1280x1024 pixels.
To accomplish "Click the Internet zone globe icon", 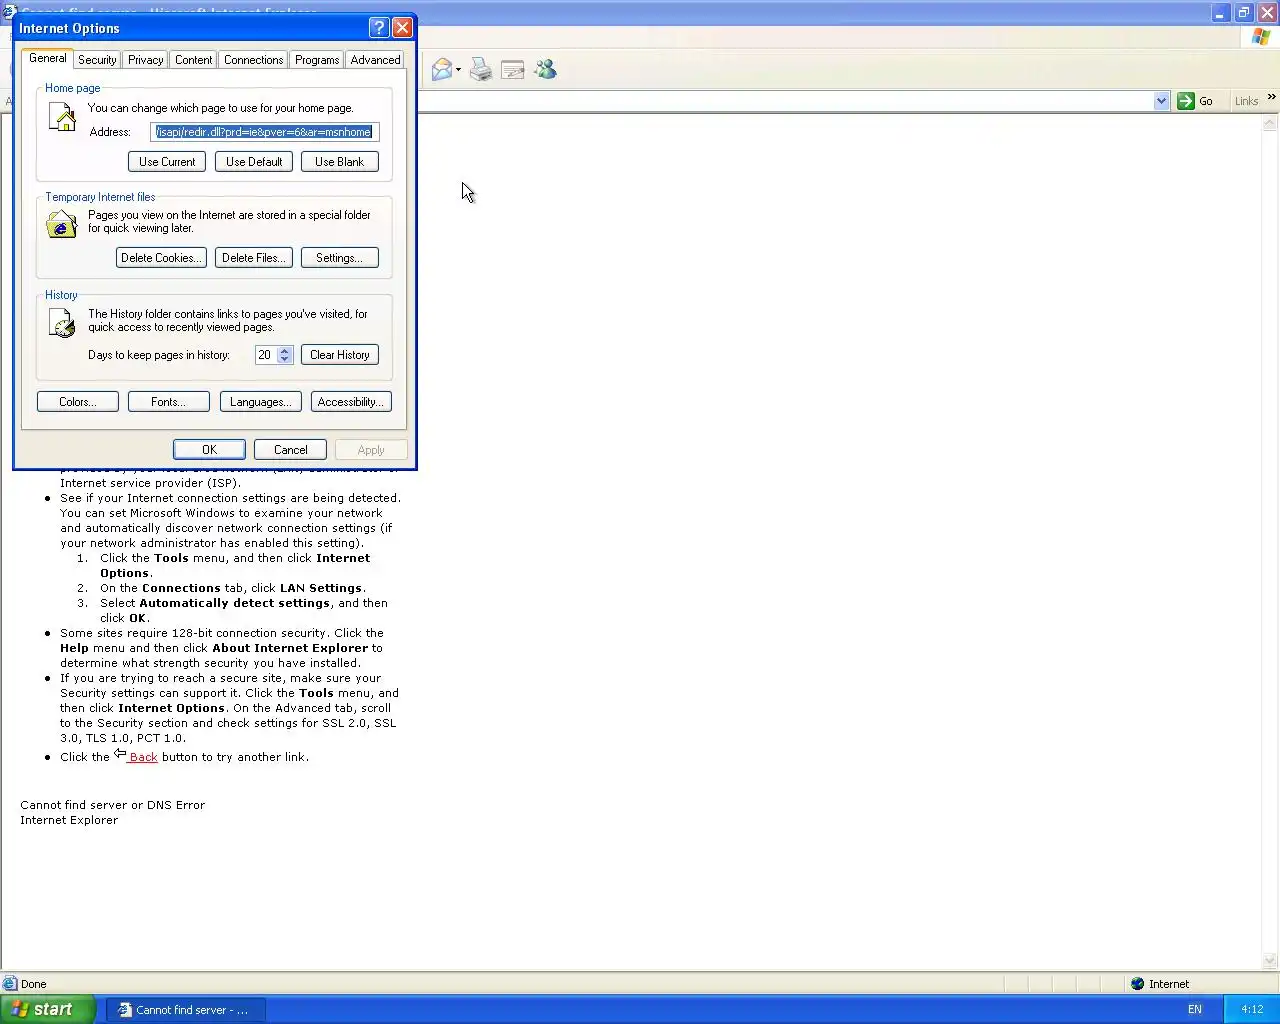I will click(x=1137, y=984).
